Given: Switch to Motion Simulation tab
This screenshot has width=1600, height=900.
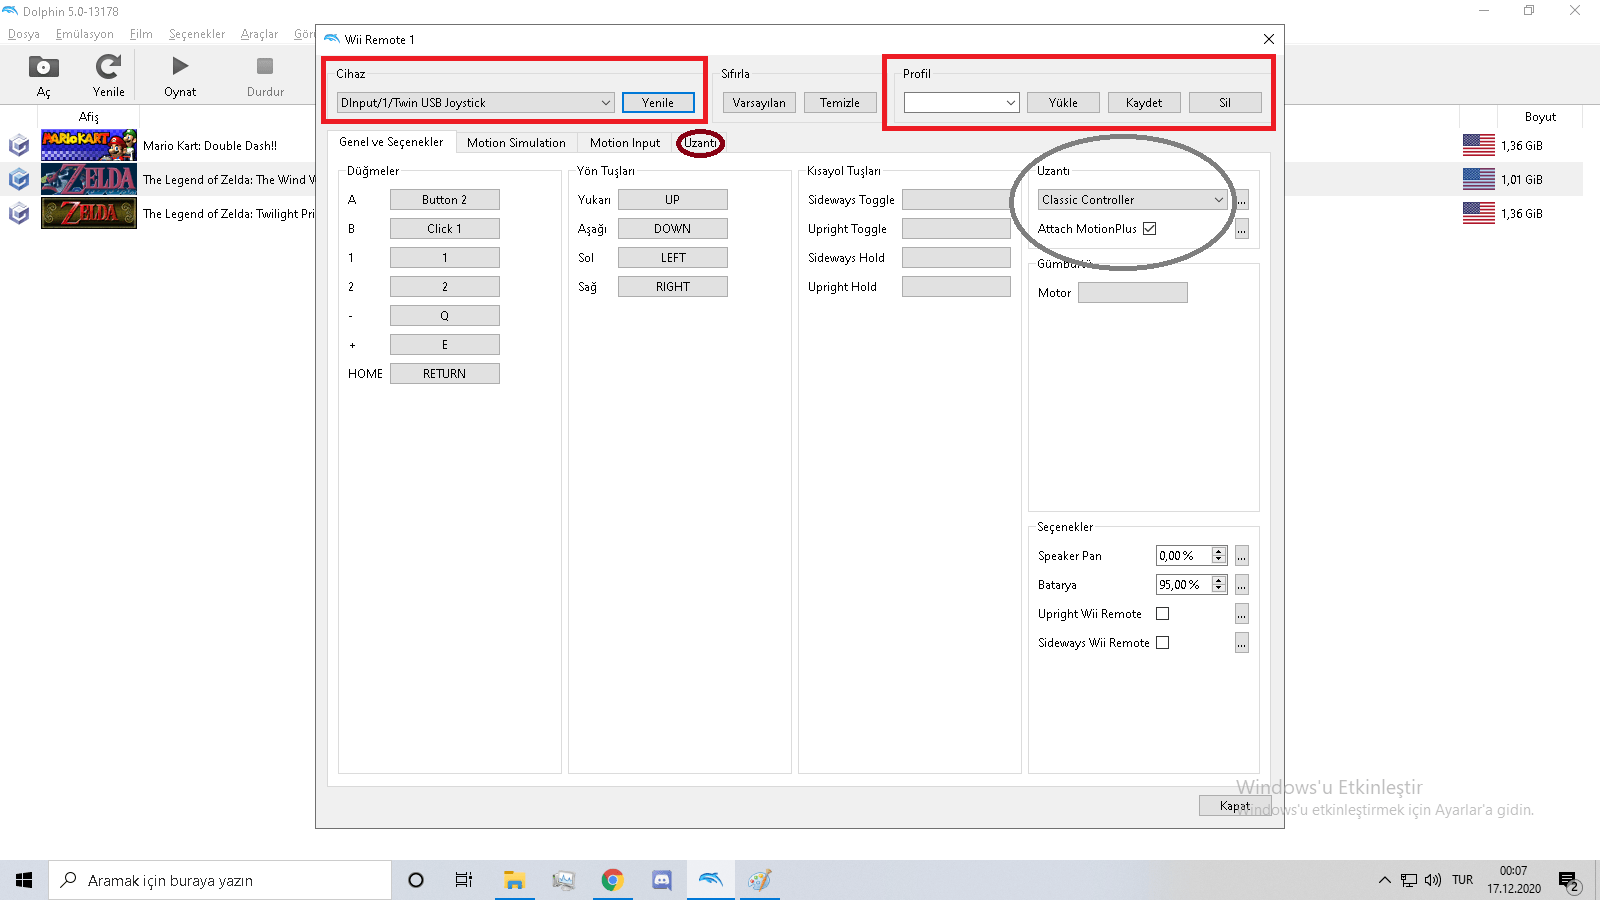Looking at the screenshot, I should (x=516, y=143).
